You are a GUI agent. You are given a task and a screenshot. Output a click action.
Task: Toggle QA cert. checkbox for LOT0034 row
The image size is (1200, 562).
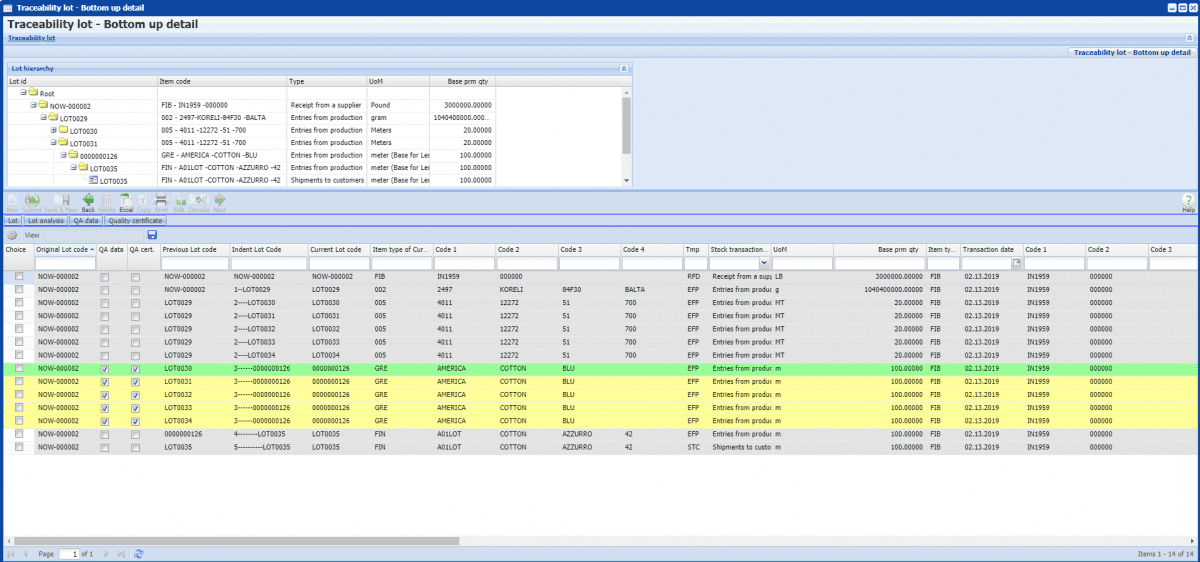pyautogui.click(x=135, y=420)
